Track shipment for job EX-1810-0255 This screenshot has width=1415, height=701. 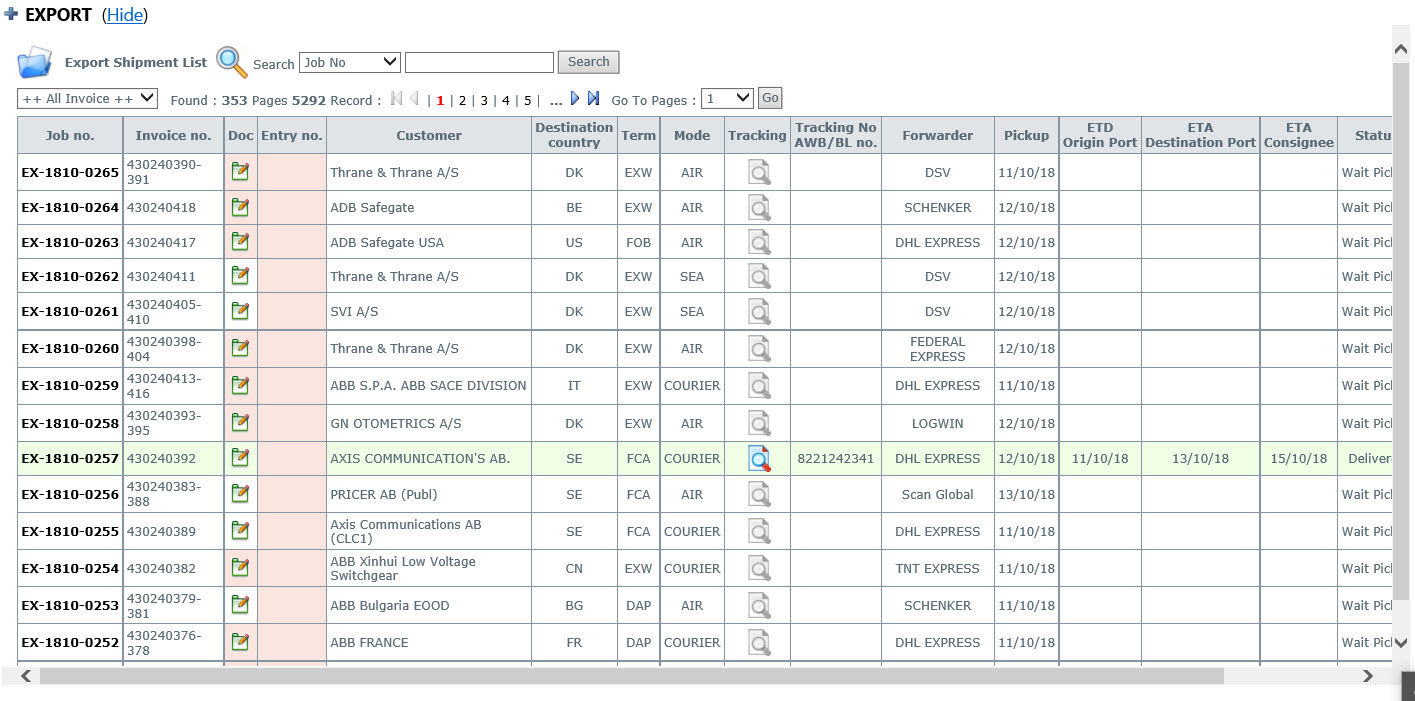click(x=760, y=531)
